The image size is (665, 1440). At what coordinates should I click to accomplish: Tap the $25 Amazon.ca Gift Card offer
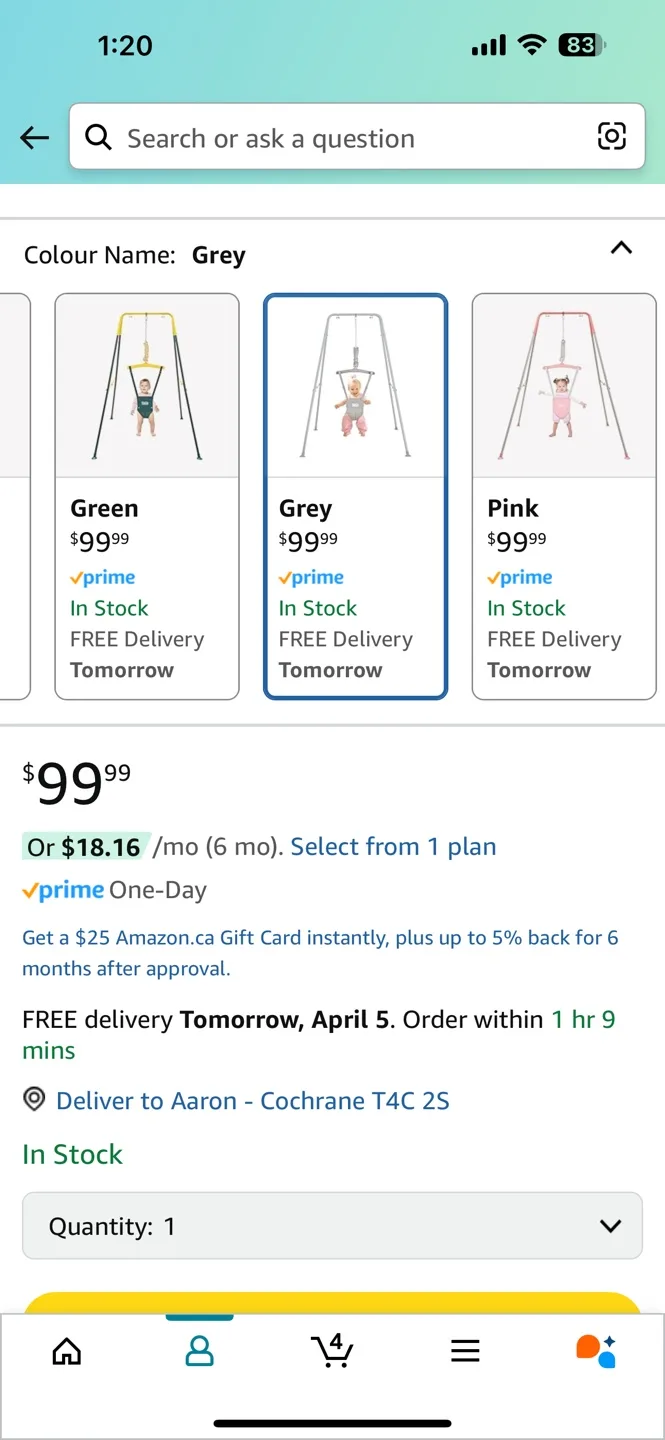320,953
